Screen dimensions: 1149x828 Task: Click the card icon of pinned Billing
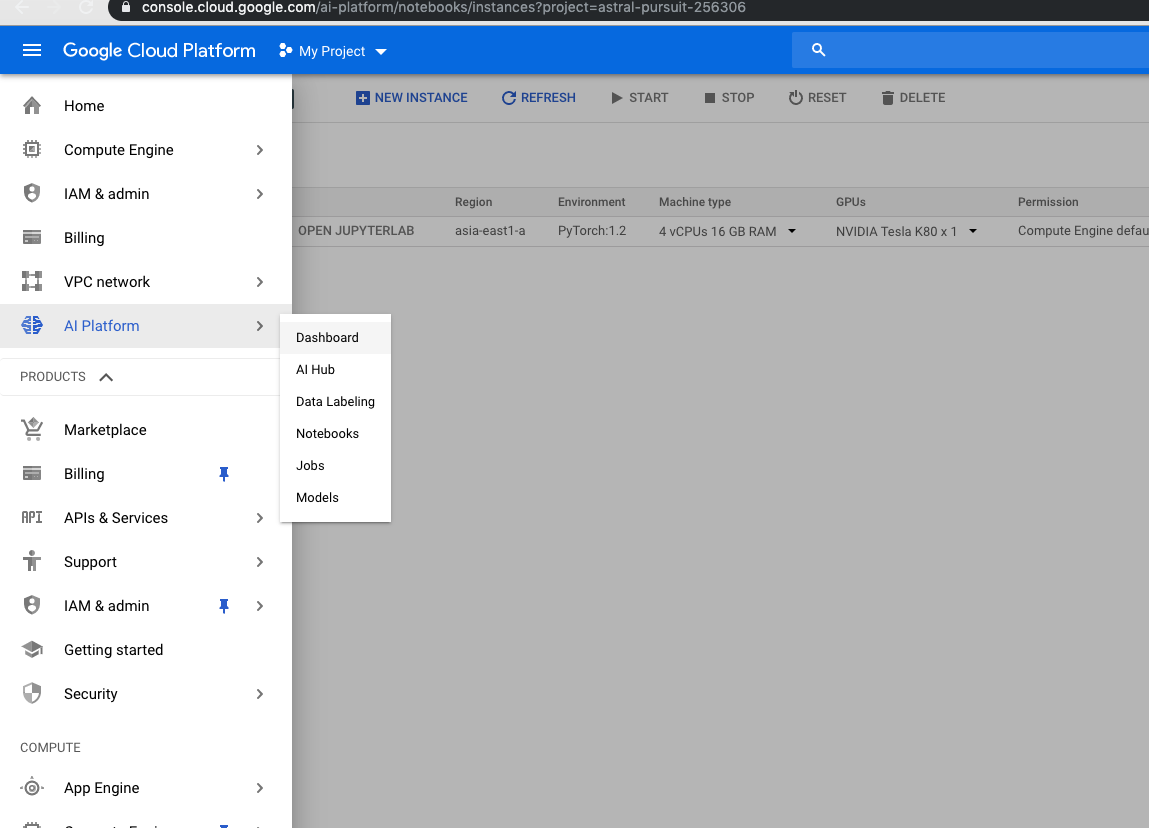(32, 473)
